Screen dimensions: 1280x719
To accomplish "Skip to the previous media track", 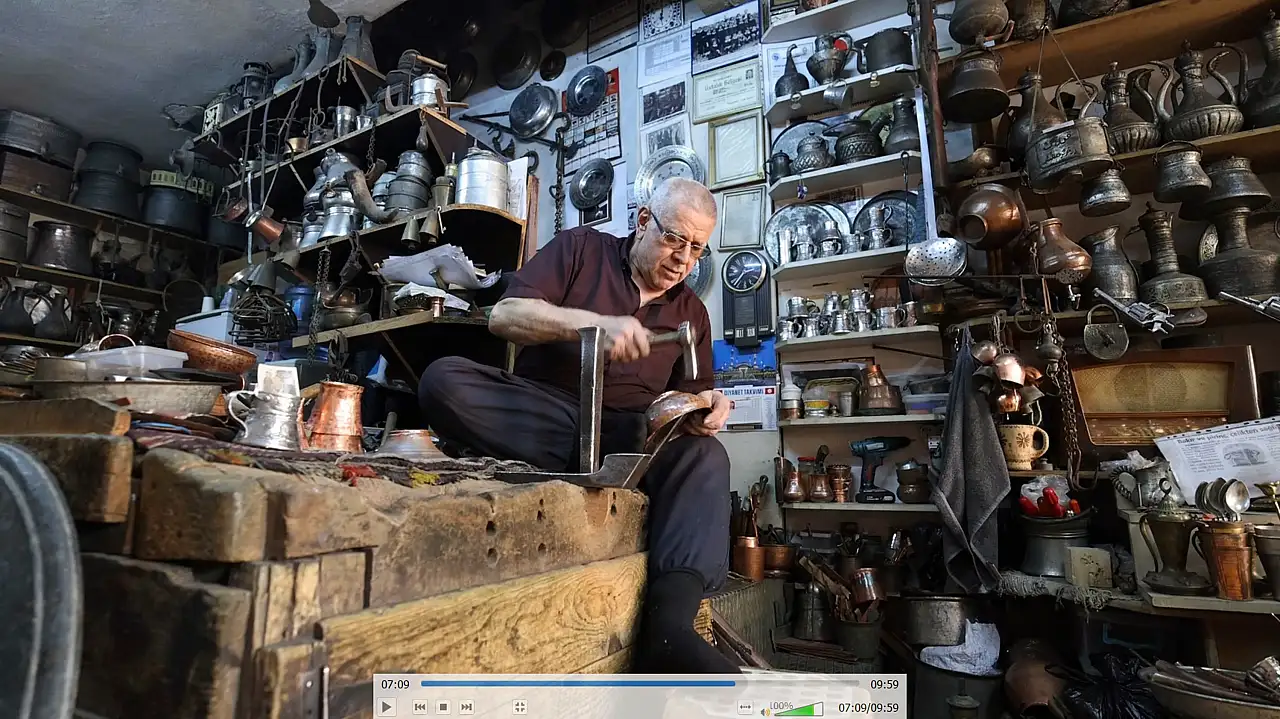I will pyautogui.click(x=420, y=707).
